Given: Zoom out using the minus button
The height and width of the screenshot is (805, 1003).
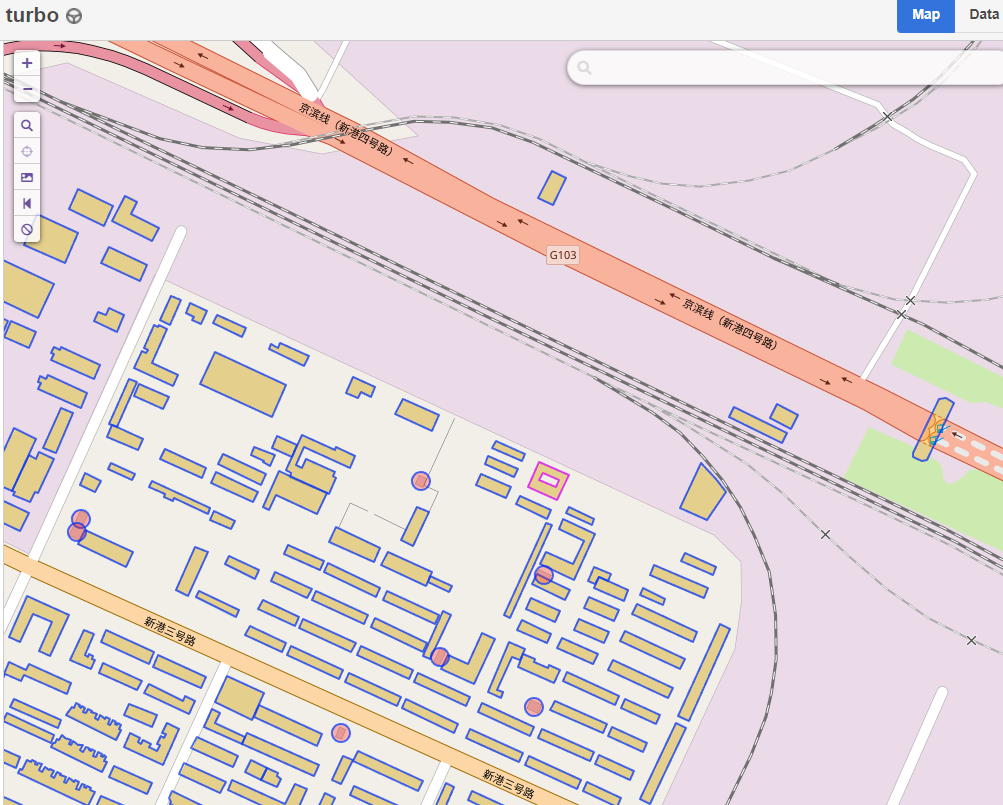Looking at the screenshot, I should click(x=27, y=89).
